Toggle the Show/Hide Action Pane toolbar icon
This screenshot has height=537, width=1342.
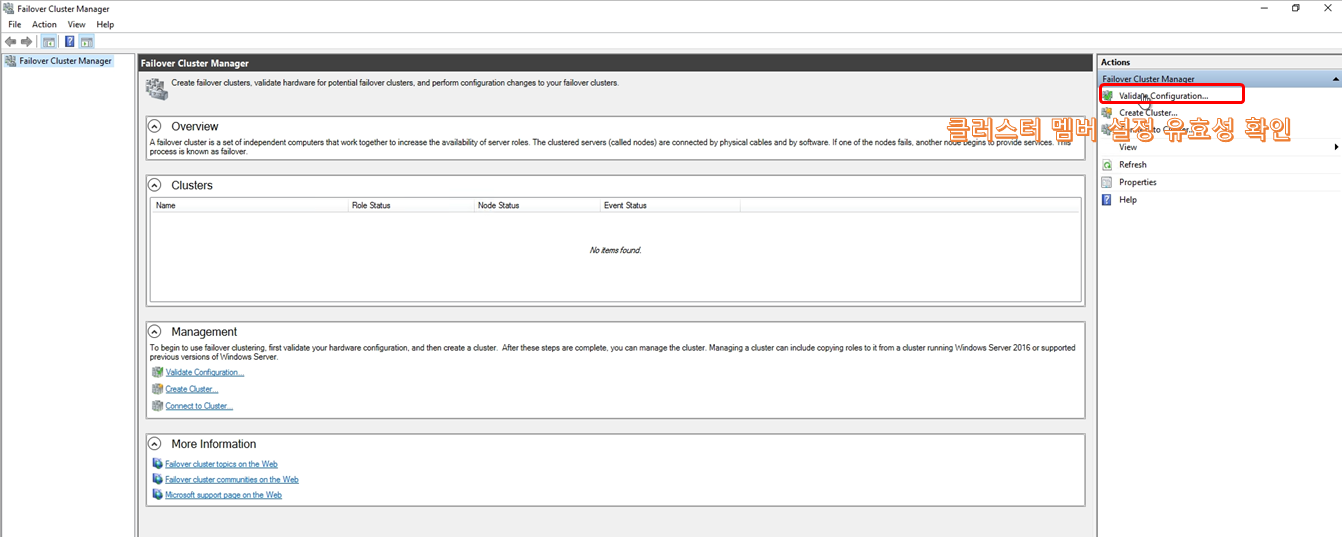click(x=87, y=41)
